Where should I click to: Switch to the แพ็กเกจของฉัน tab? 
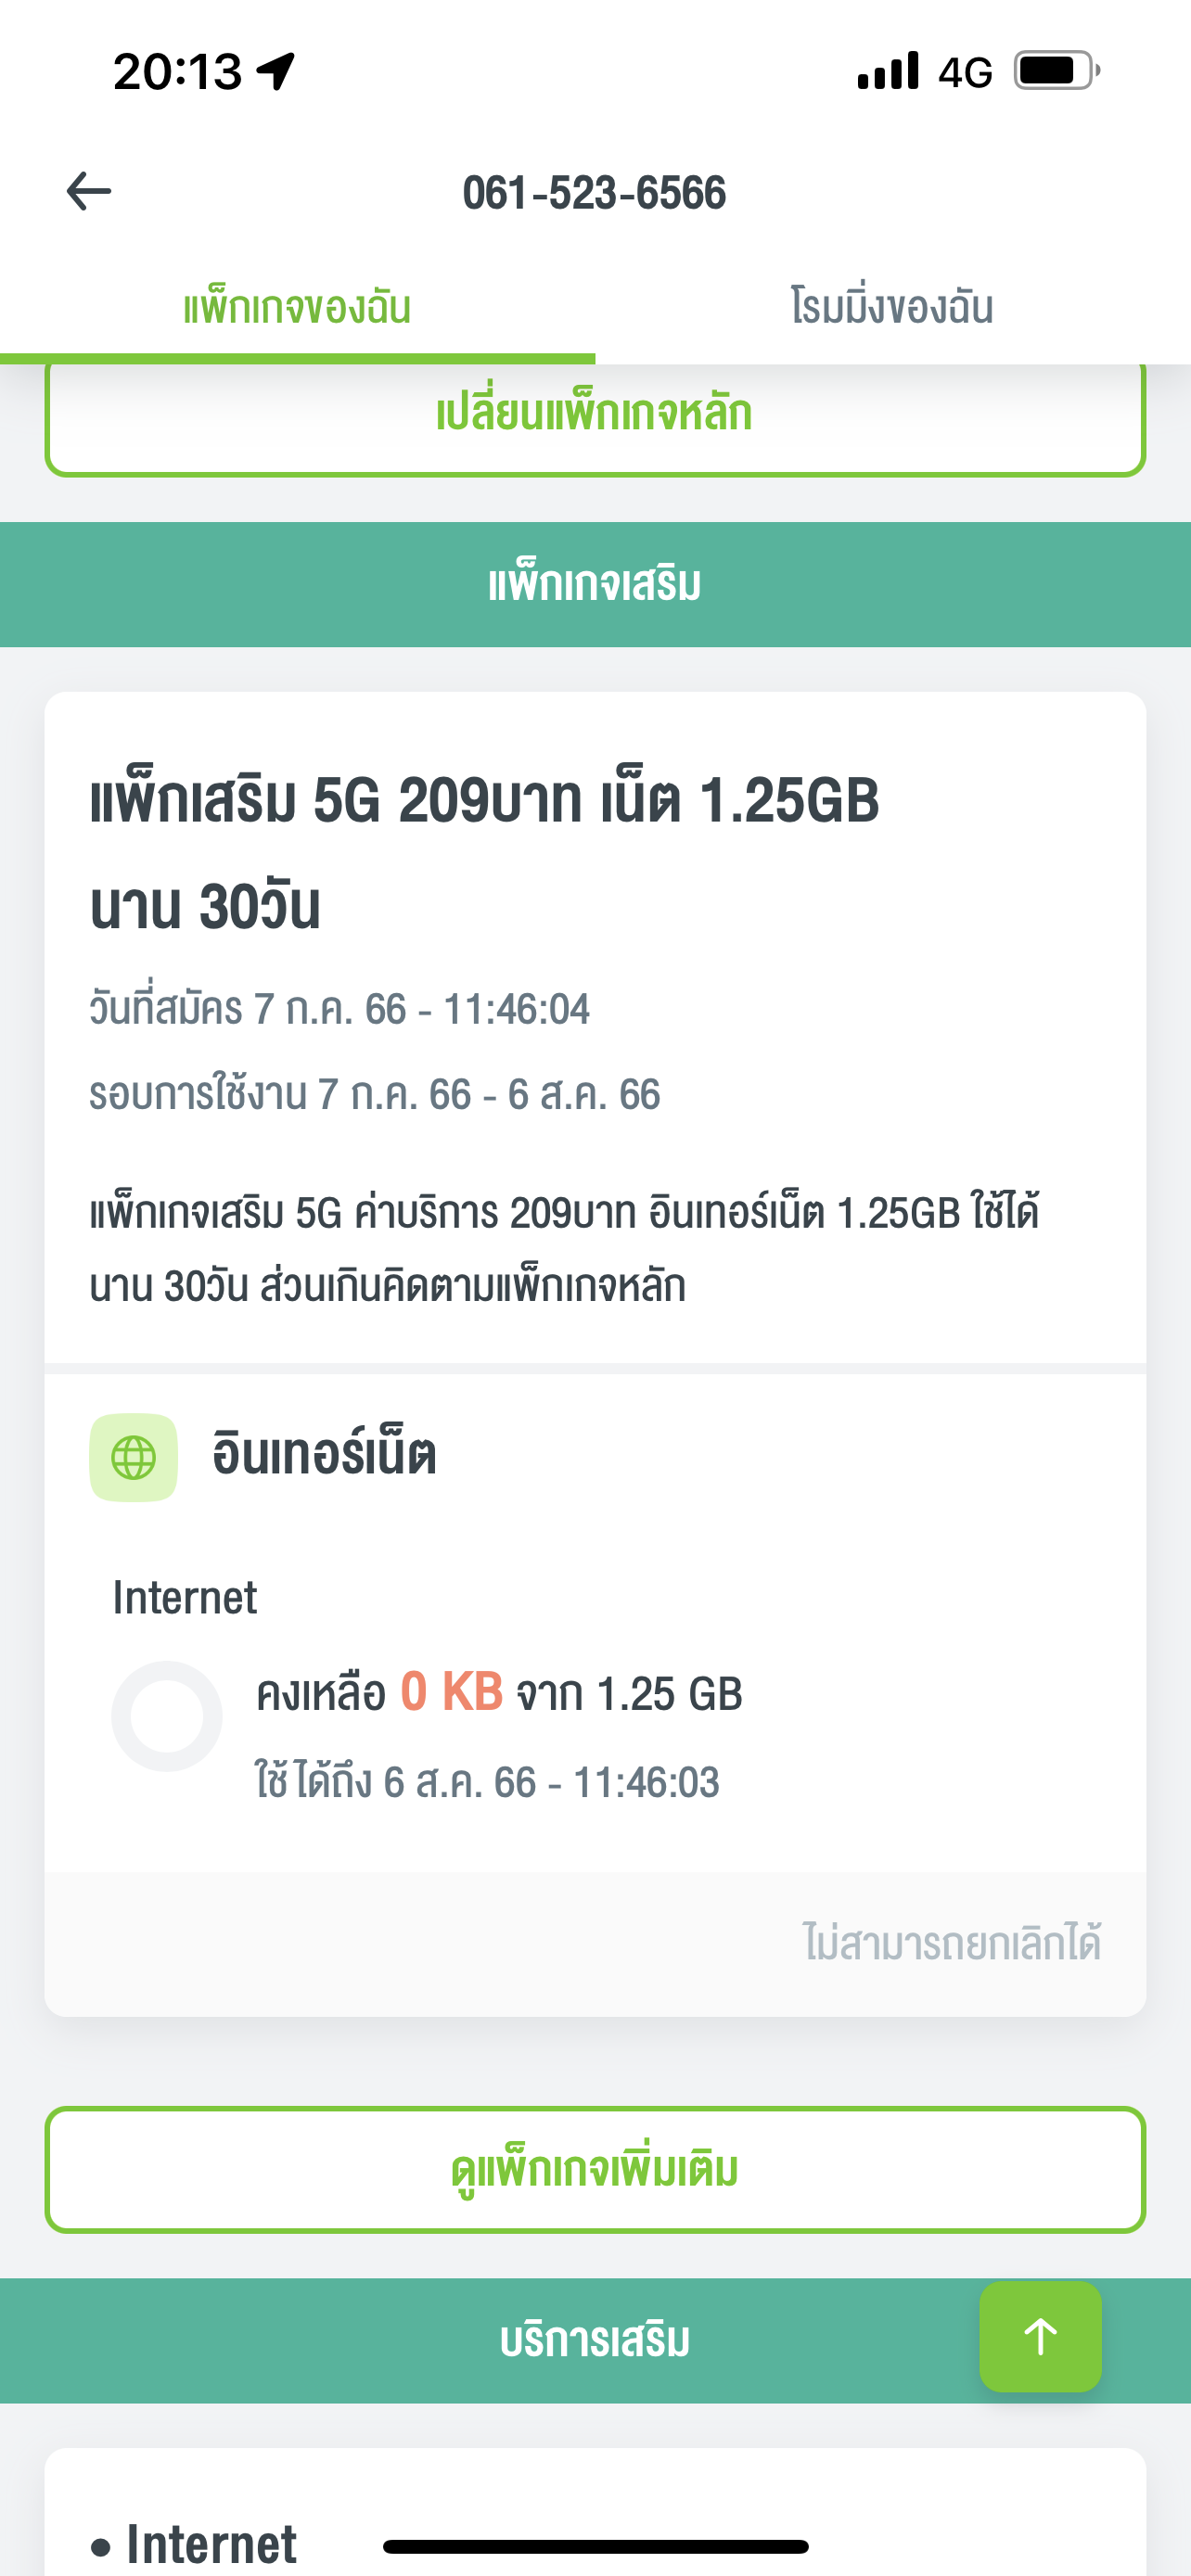coord(297,307)
